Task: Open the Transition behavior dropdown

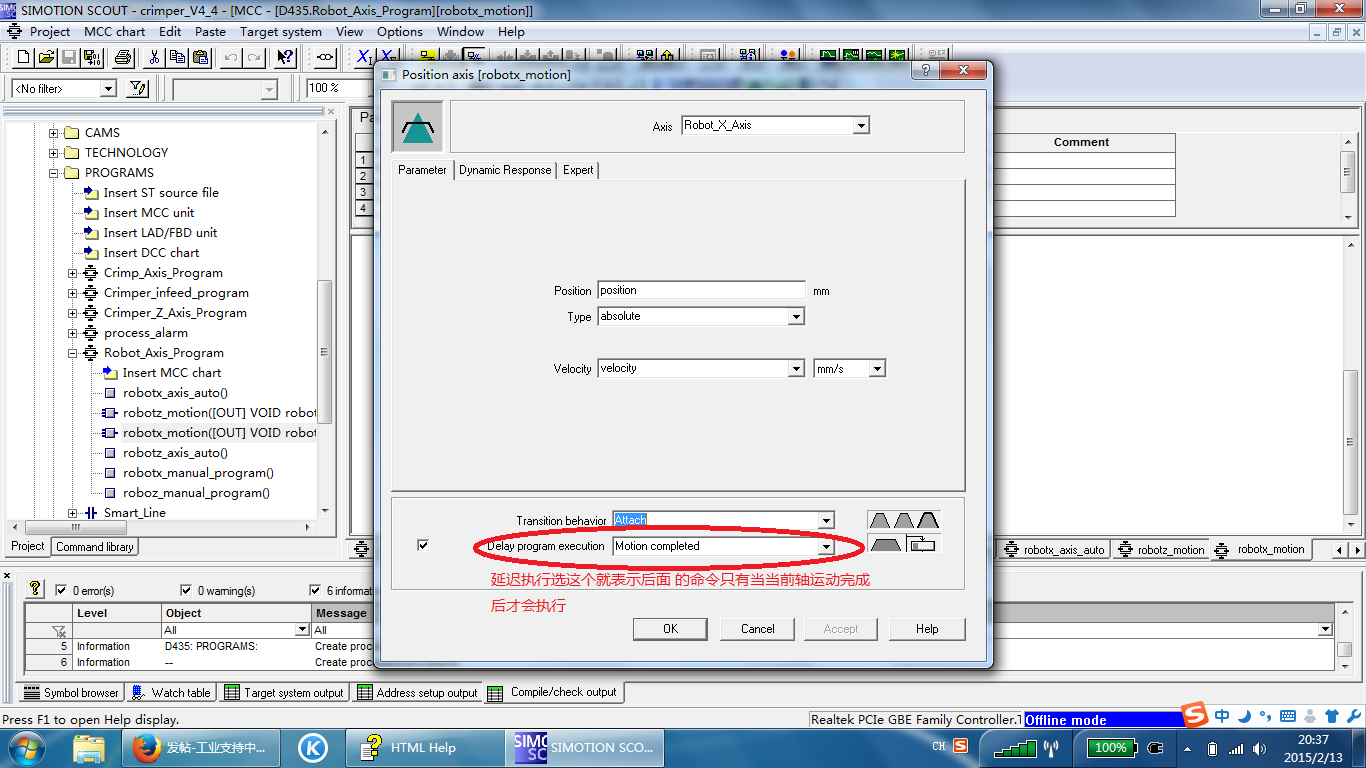Action: [826, 521]
